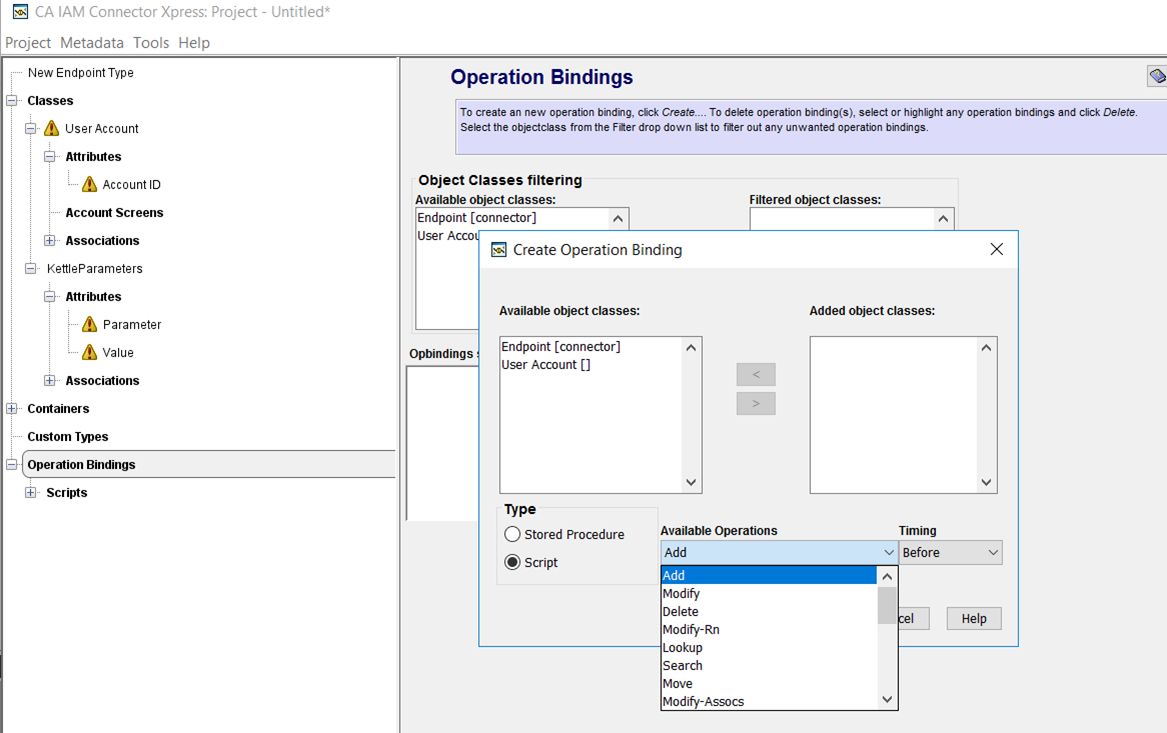Click the operations list scroll up arrow

pyautogui.click(x=886, y=577)
